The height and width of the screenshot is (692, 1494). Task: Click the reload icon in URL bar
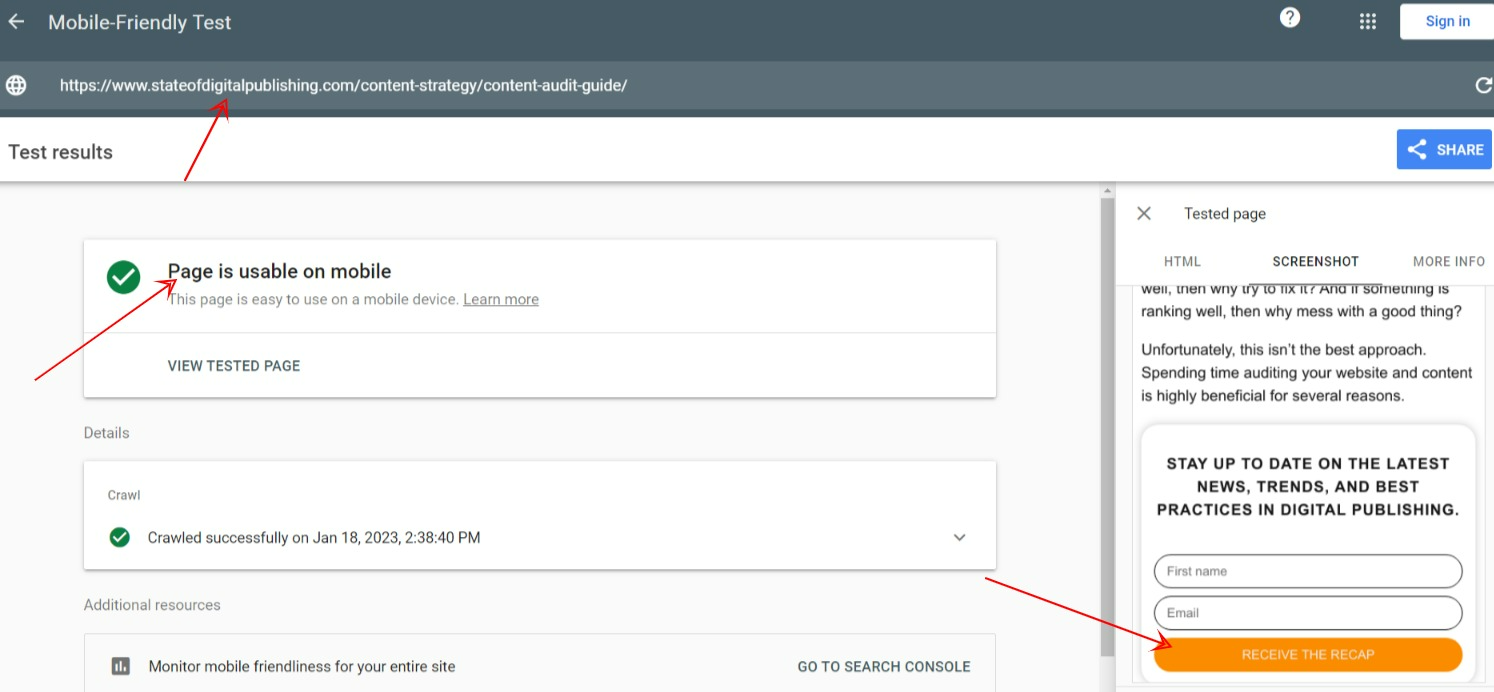[1483, 86]
